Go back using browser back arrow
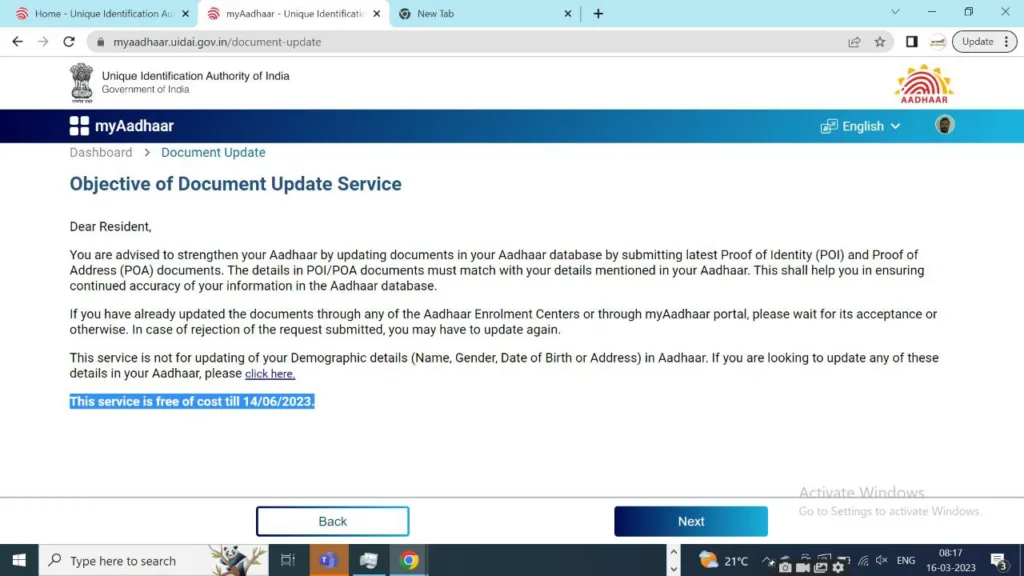The width and height of the screenshot is (1024, 576). tap(18, 42)
